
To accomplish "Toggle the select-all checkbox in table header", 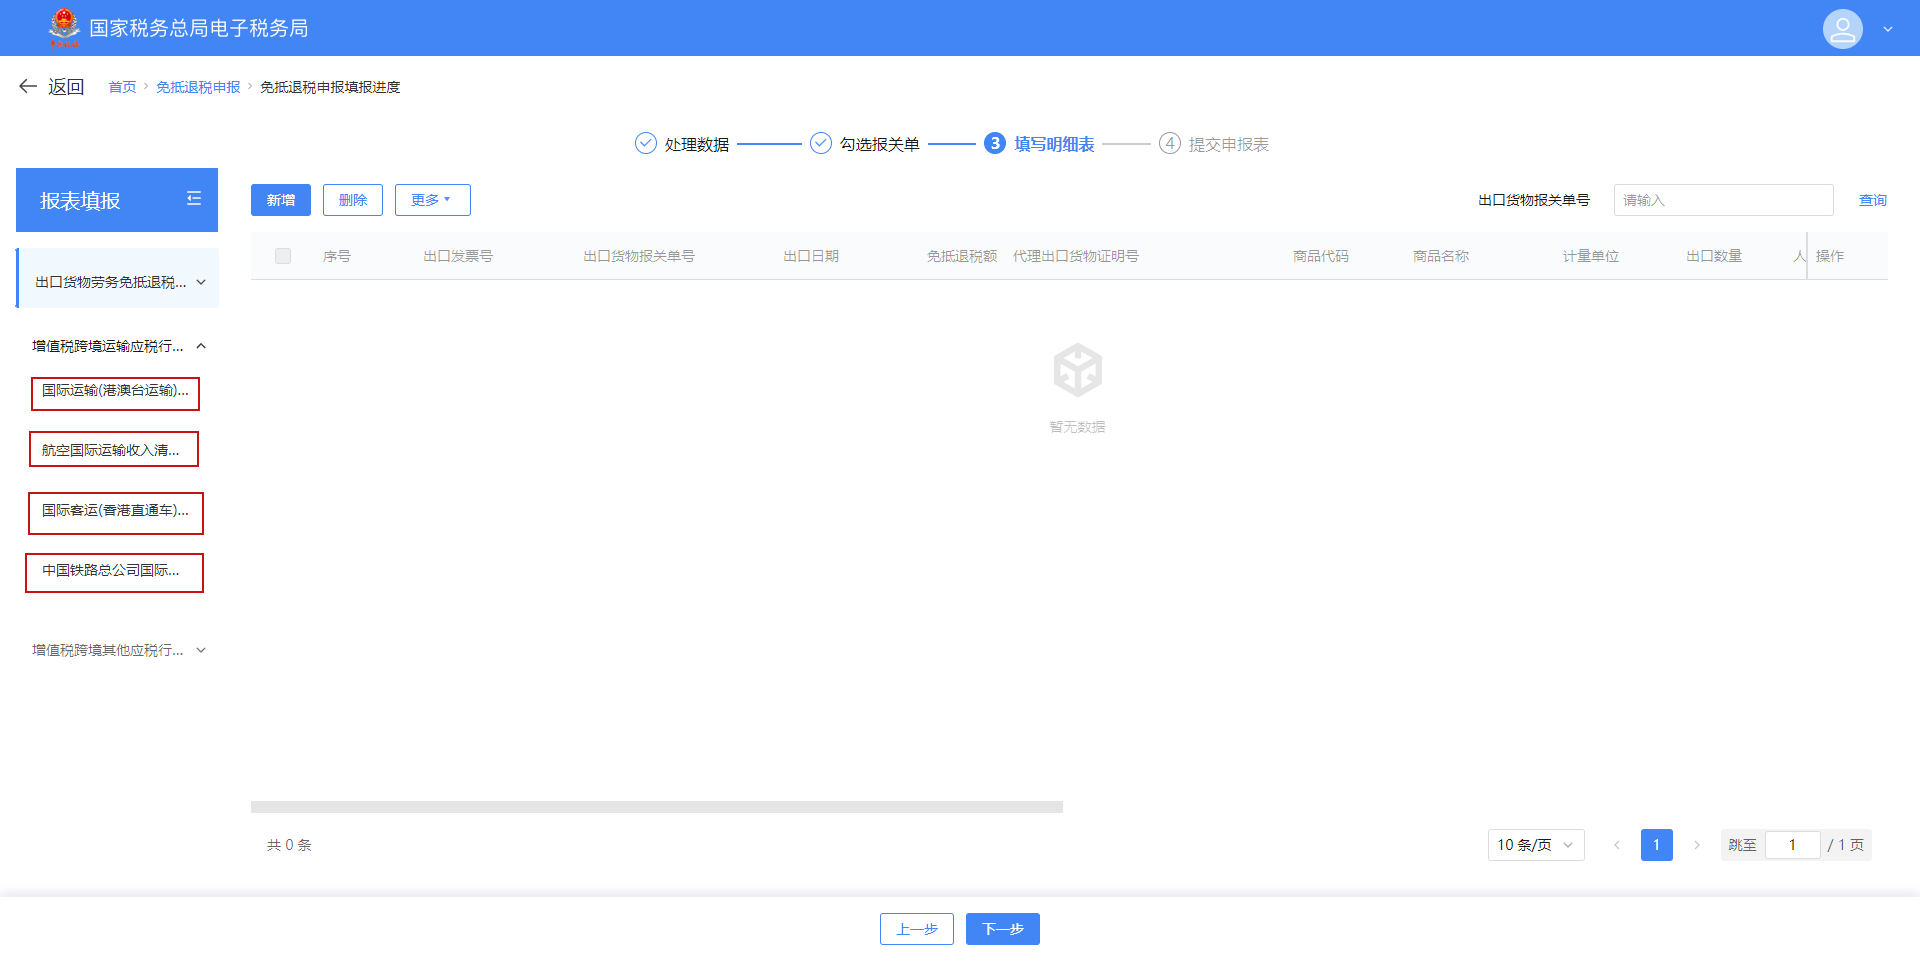I will pyautogui.click(x=283, y=256).
